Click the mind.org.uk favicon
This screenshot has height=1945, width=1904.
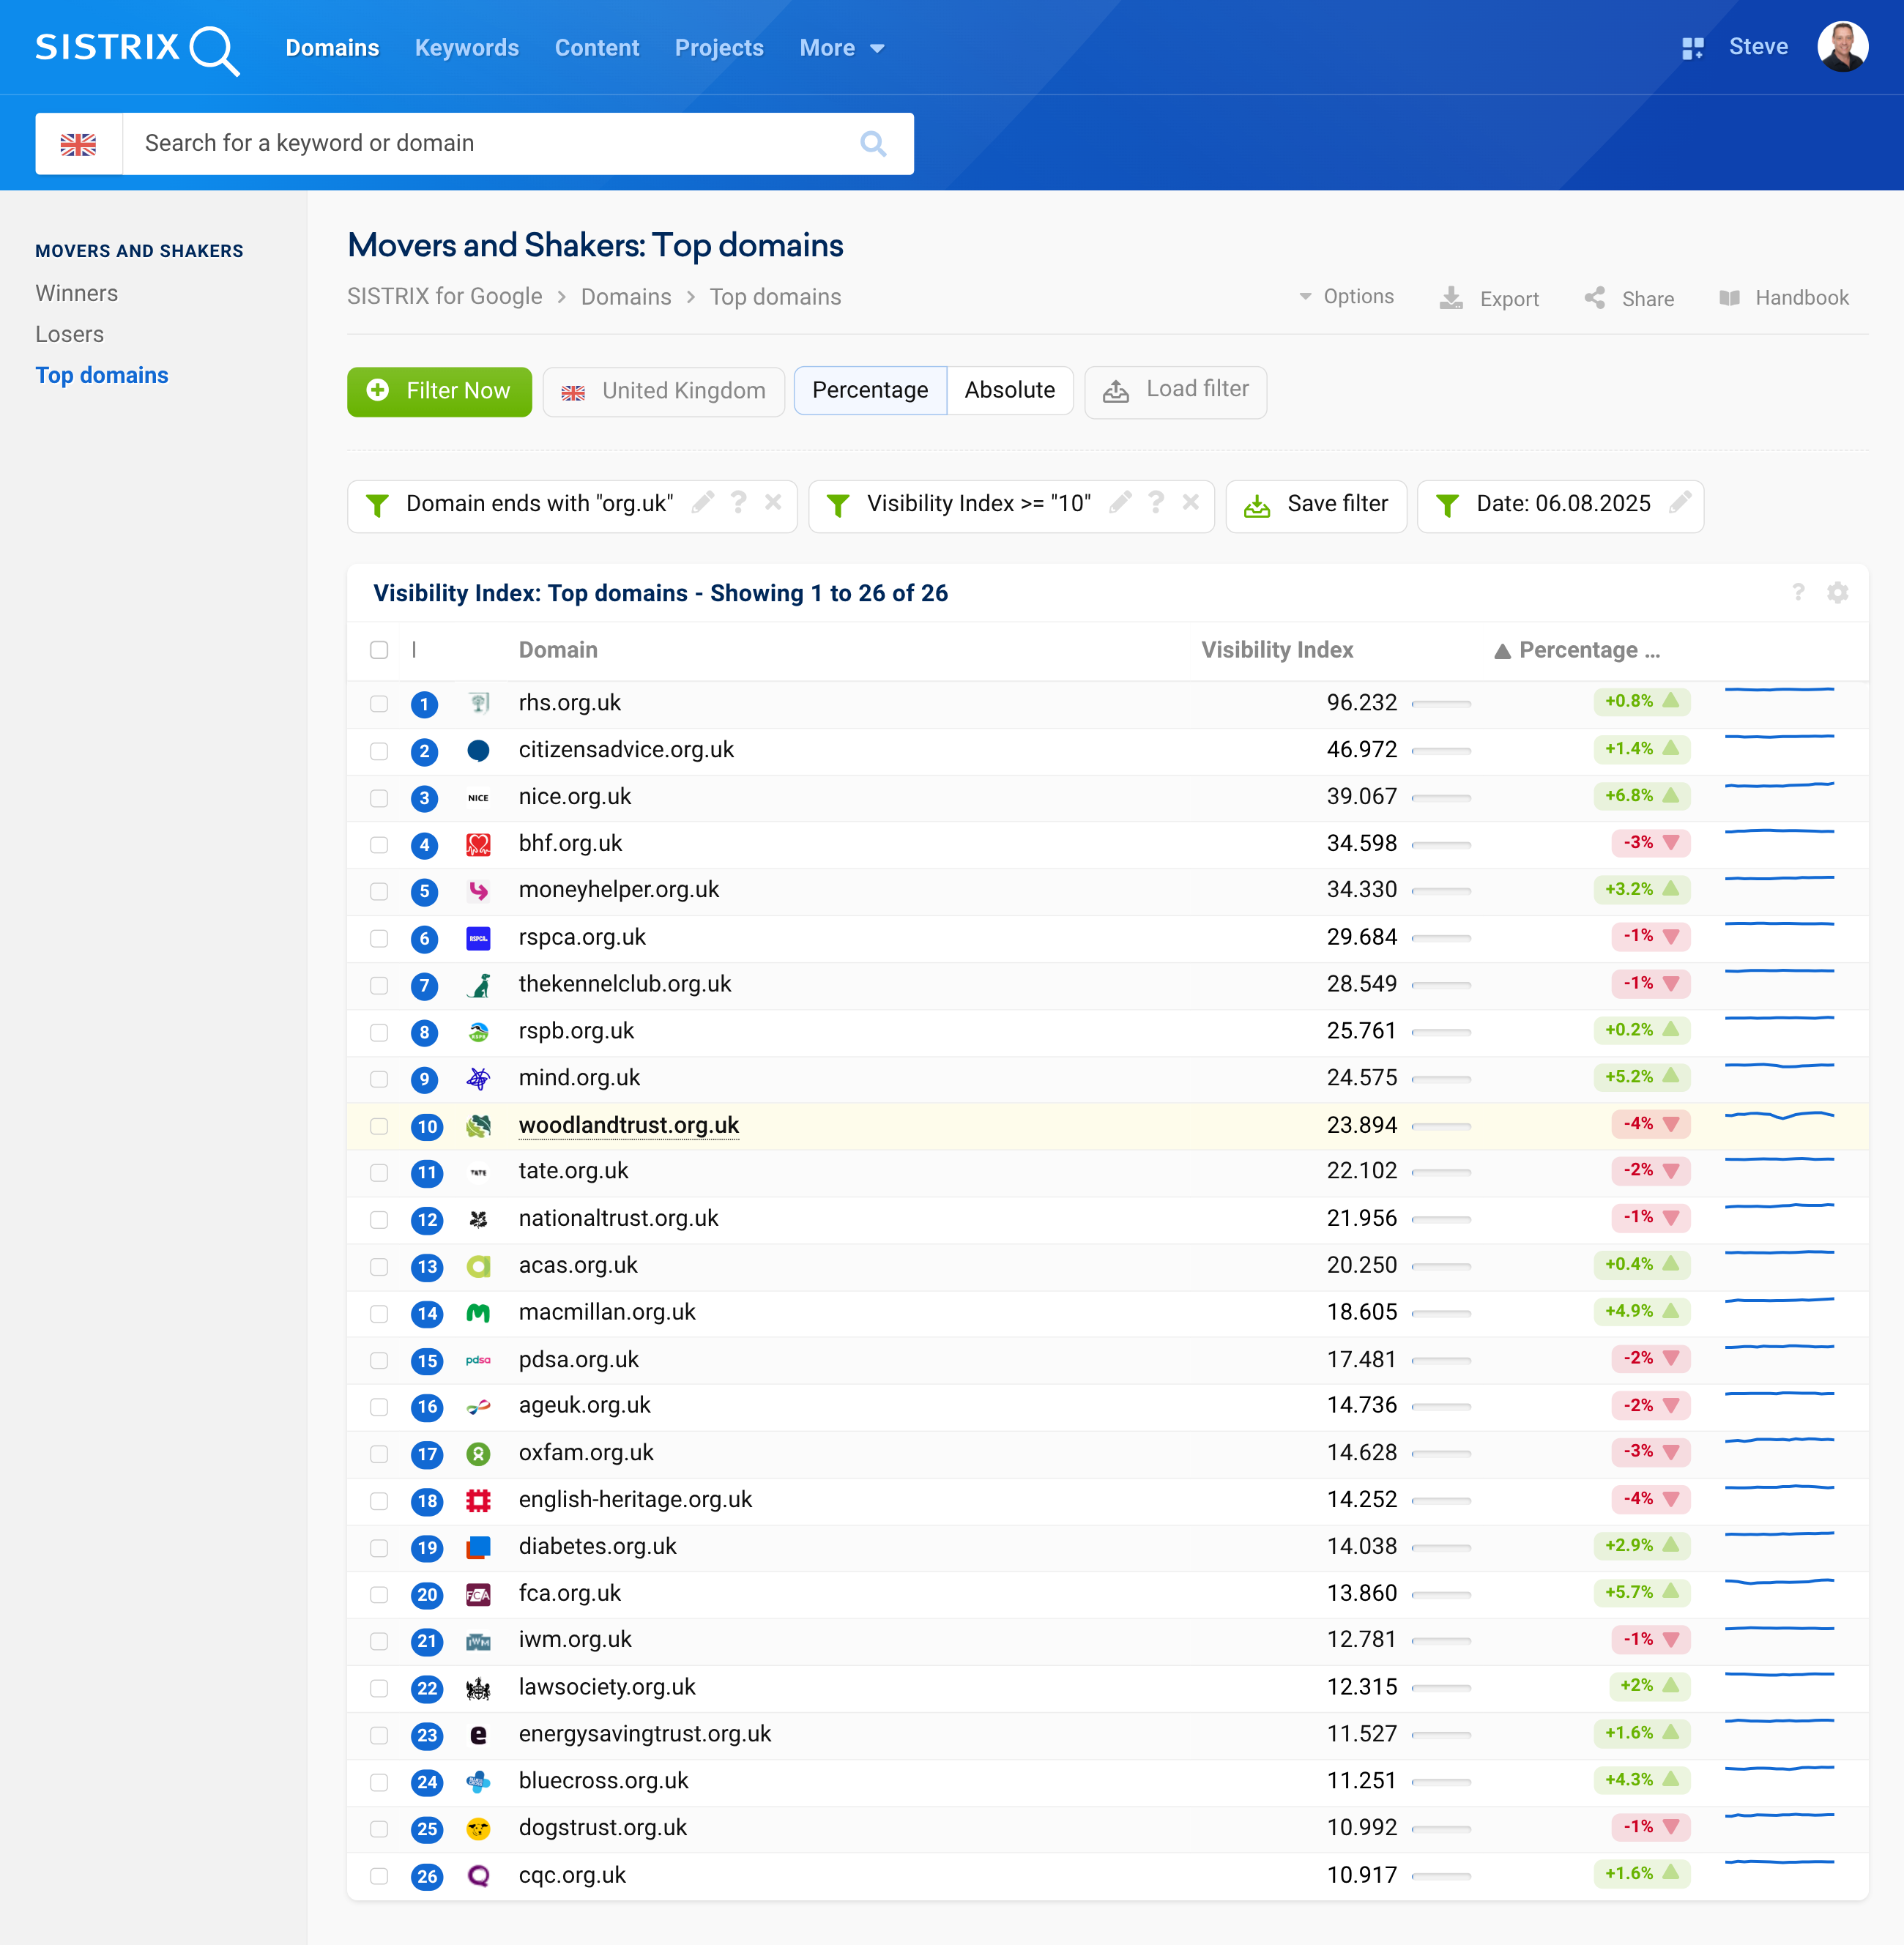coord(478,1079)
